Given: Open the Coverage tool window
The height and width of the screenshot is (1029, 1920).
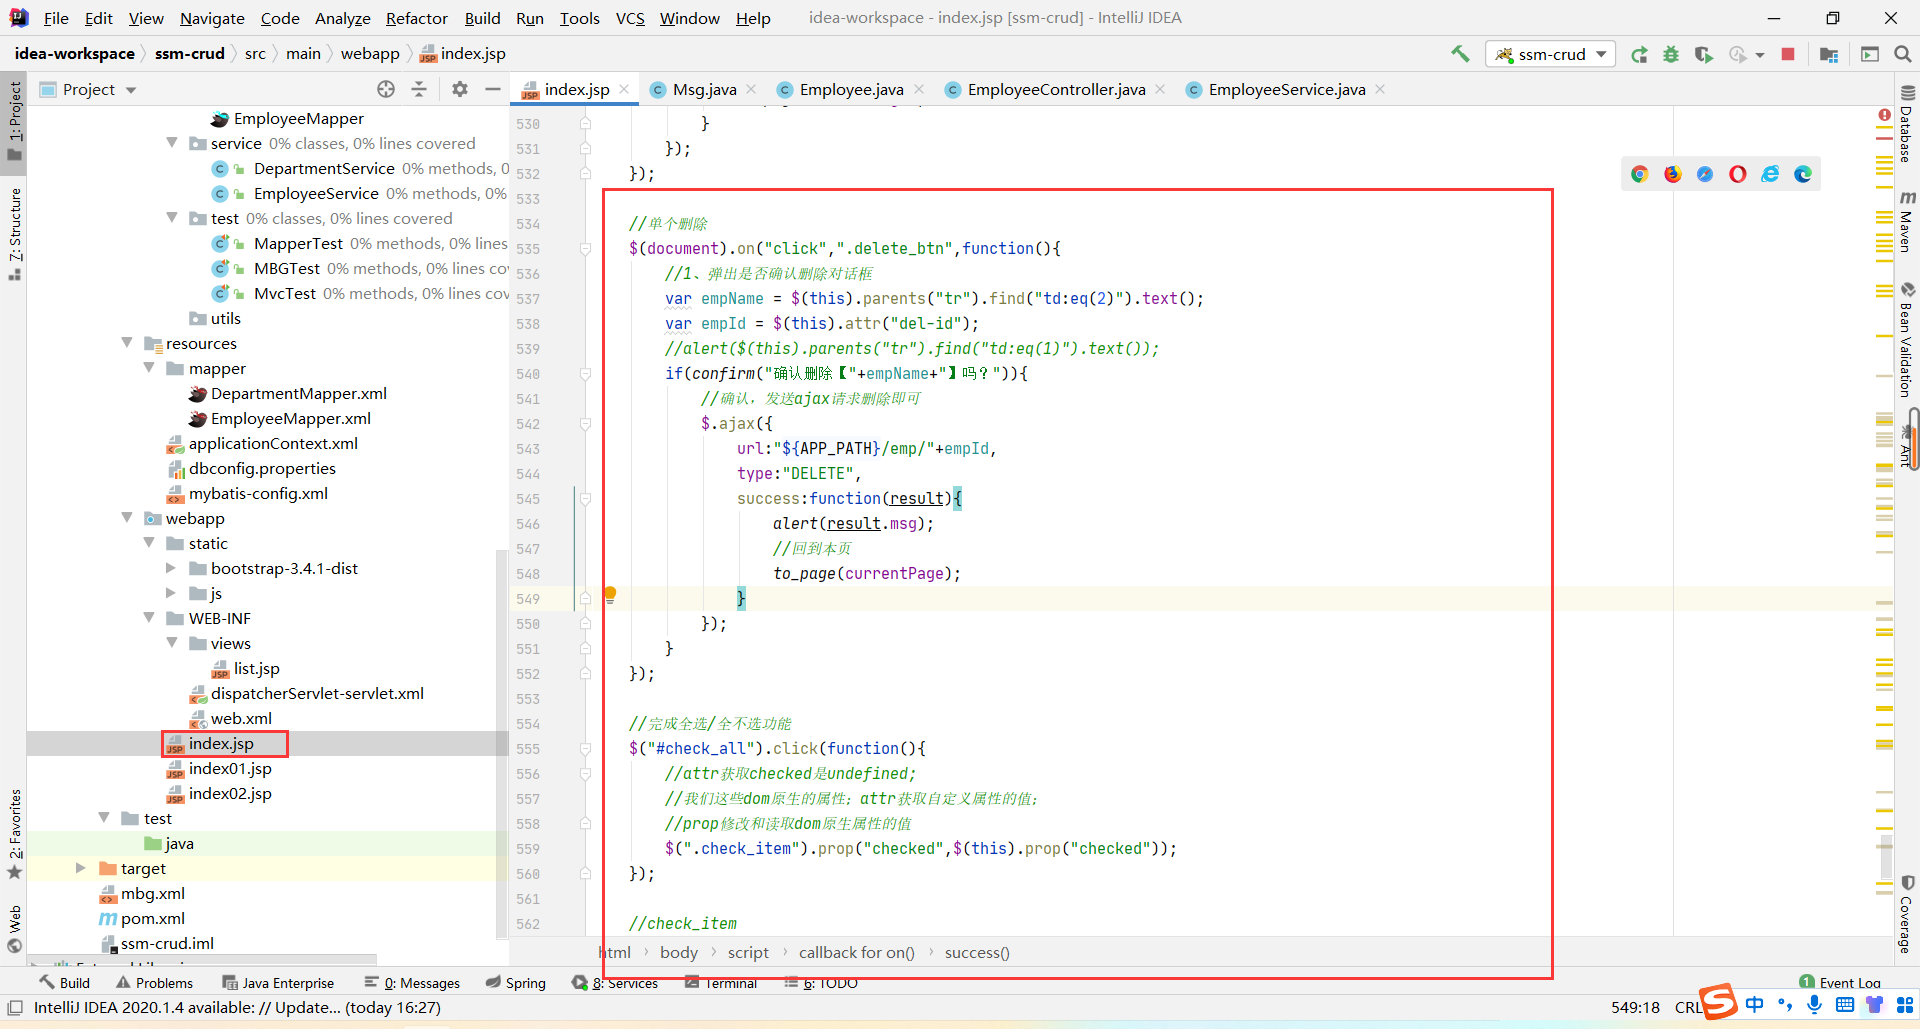Looking at the screenshot, I should [x=1906, y=913].
